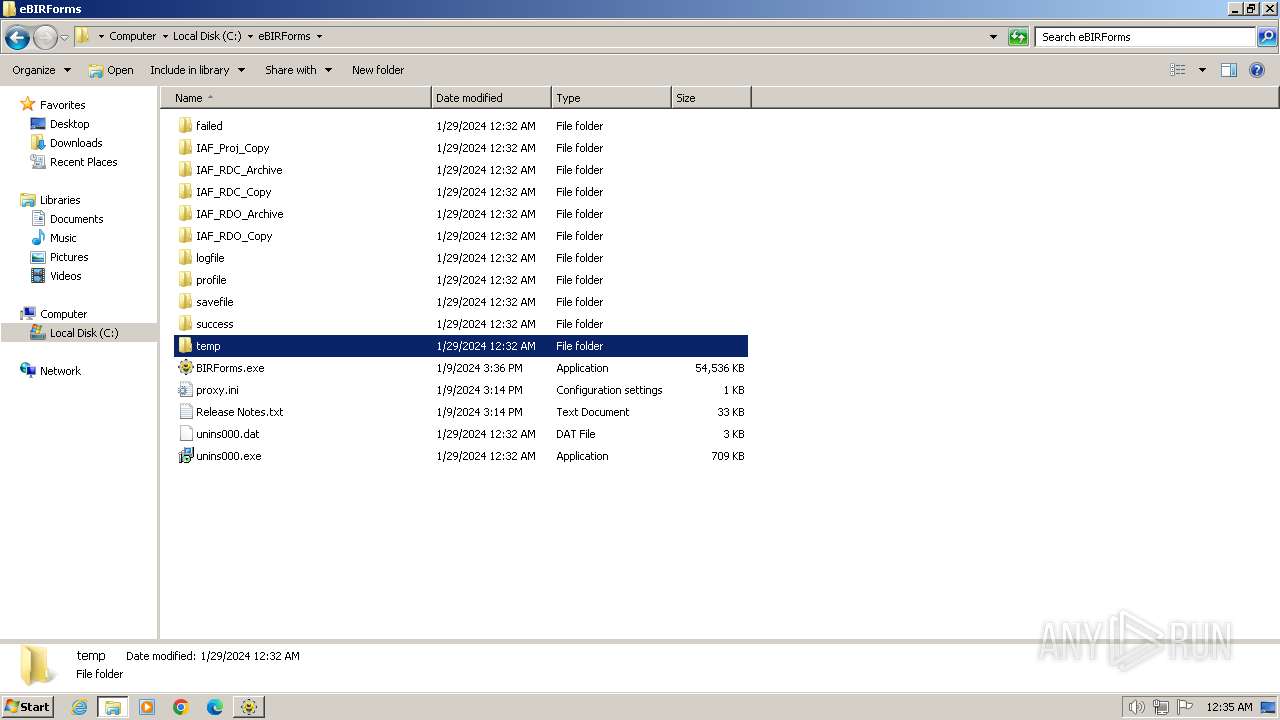
Task: Open Windows Media Player from the taskbar
Action: tap(147, 707)
